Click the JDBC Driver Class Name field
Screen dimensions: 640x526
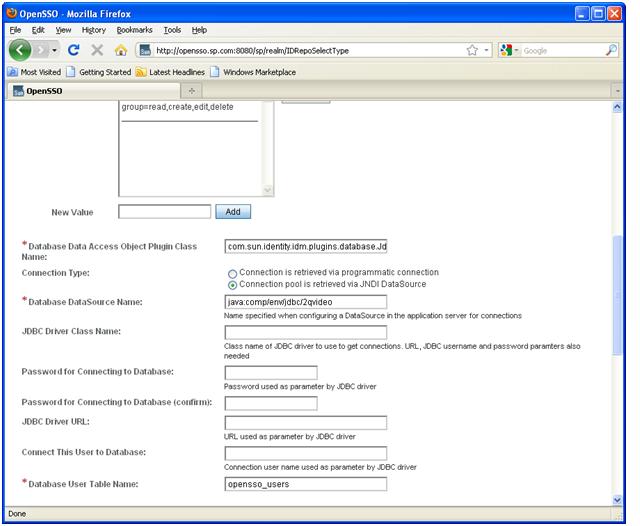tap(306, 332)
